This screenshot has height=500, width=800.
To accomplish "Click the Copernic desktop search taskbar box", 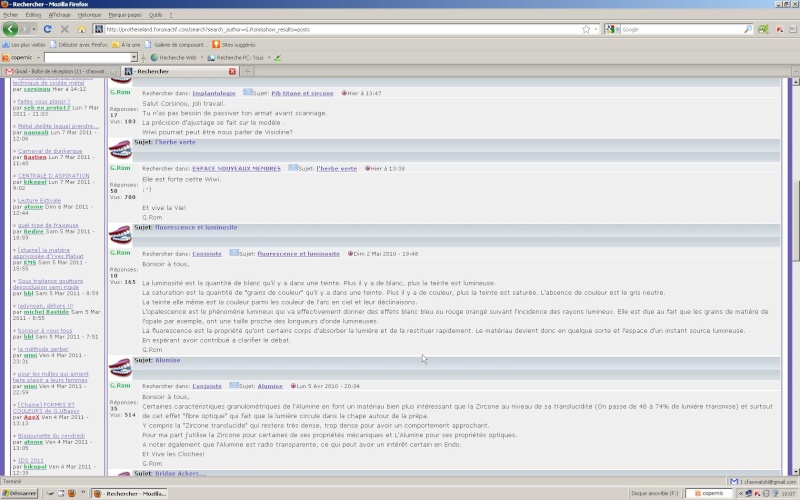I will tap(709, 493).
